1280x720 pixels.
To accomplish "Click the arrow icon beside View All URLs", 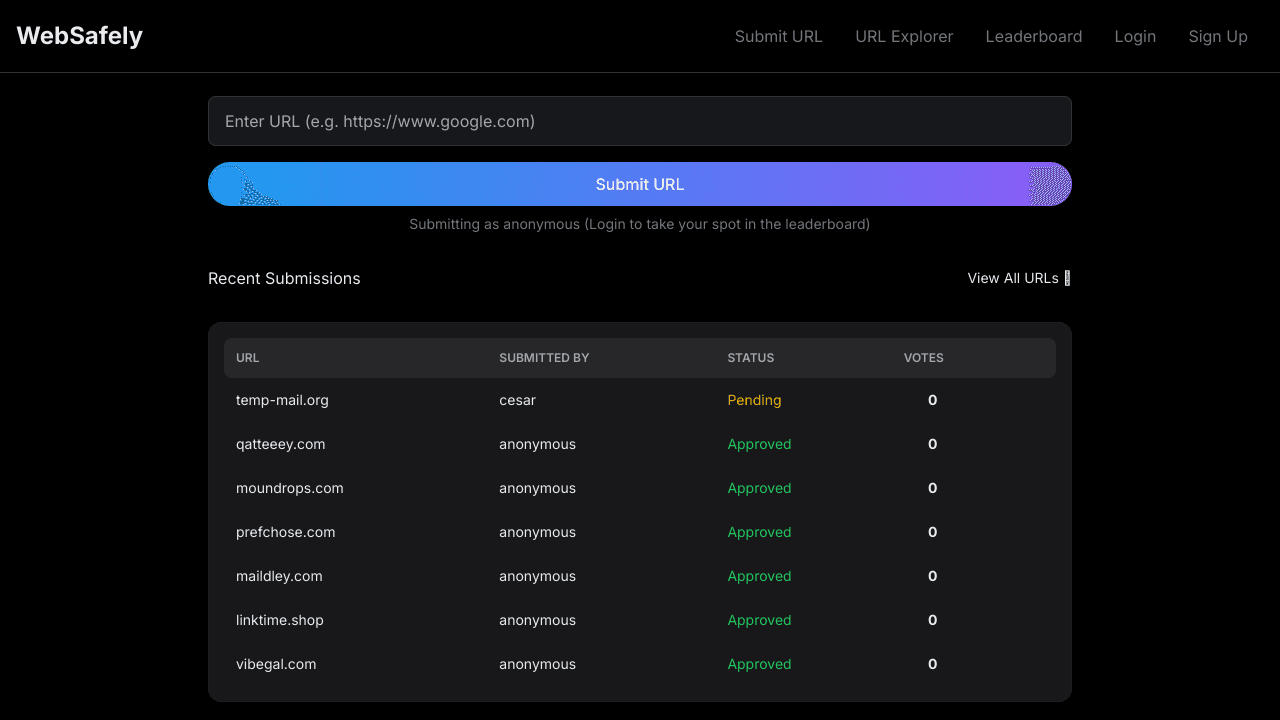I will click(1067, 278).
